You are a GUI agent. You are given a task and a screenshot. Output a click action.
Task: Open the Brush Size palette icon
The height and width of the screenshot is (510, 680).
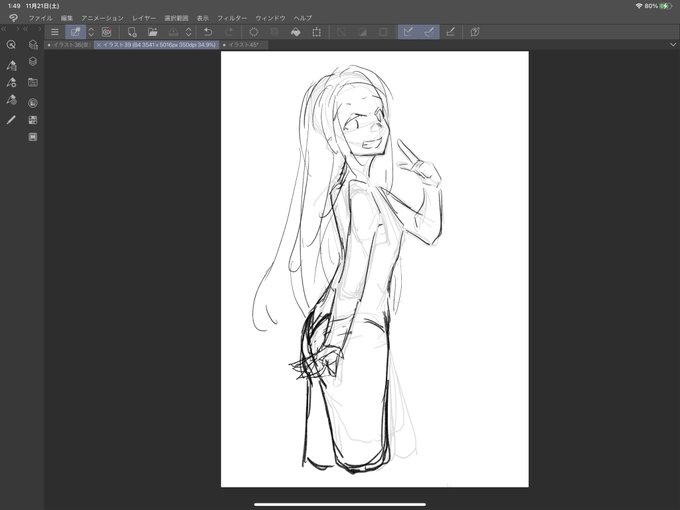[x=12, y=100]
